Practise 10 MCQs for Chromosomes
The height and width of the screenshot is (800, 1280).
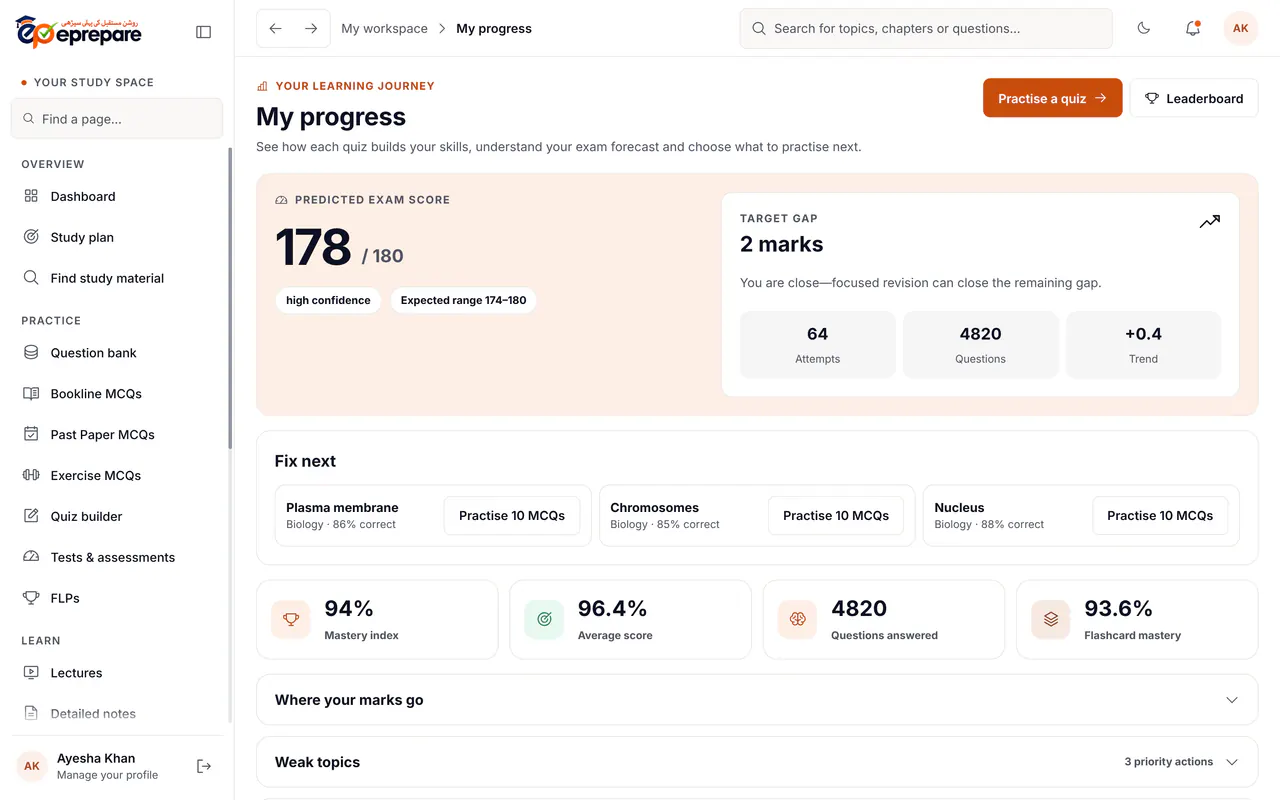click(x=836, y=516)
